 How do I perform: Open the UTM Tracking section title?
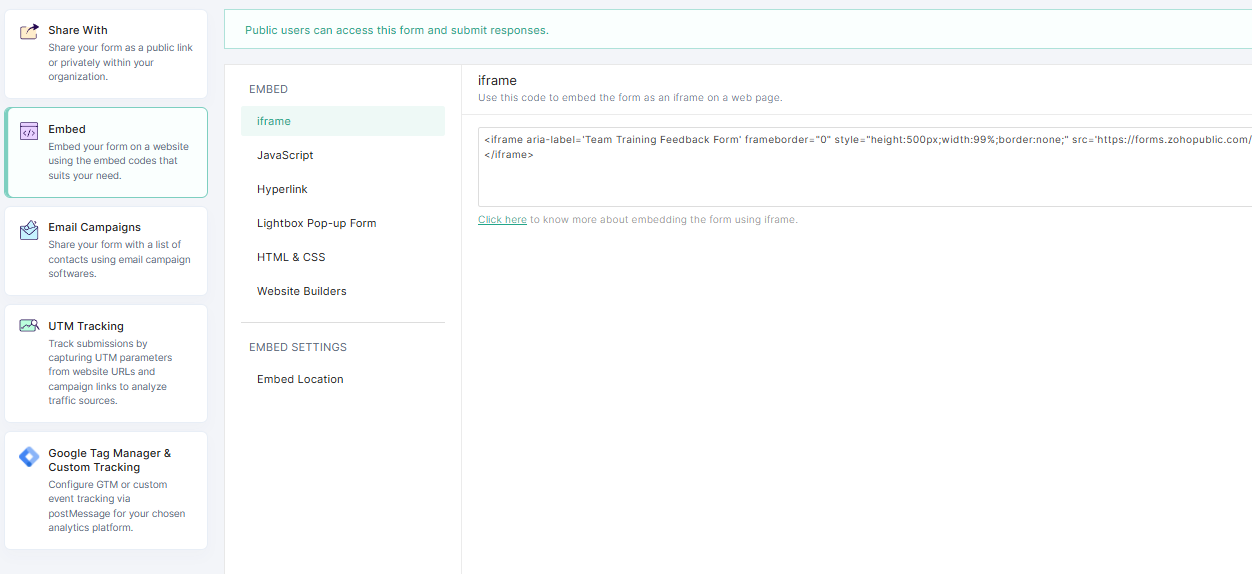(x=86, y=326)
